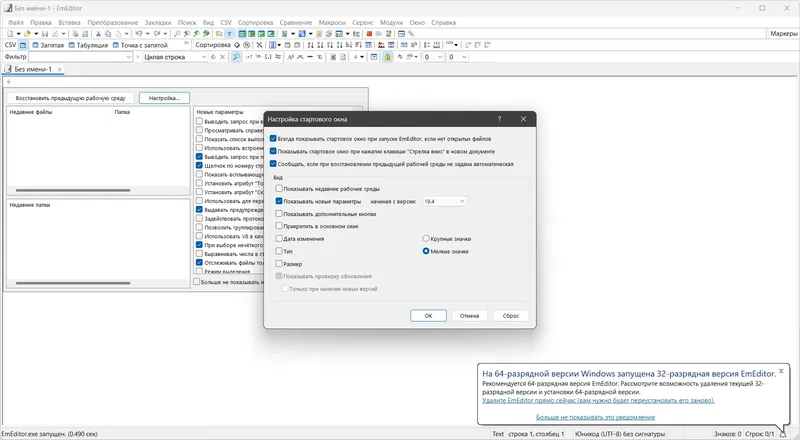Image resolution: width=800 pixels, height=440 pixels.
Task: Check 'Дата изменения' option
Action: pos(279,238)
